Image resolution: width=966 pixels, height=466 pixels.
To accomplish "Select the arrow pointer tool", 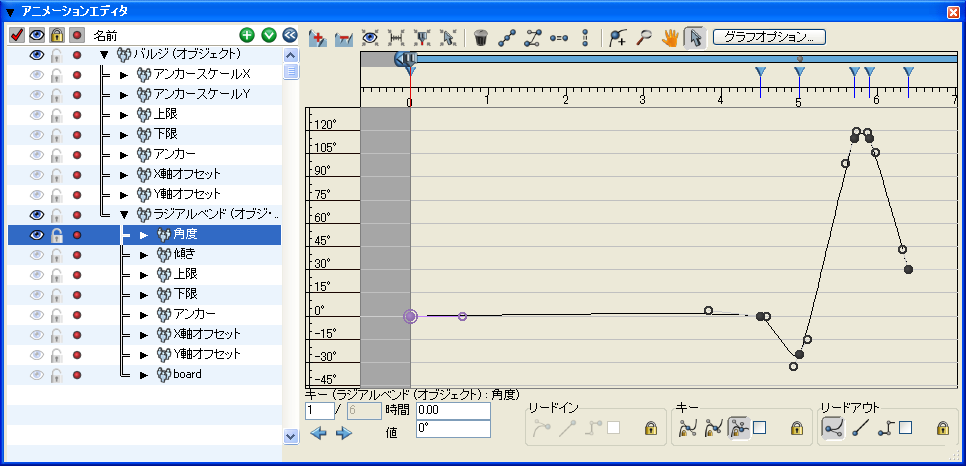I will pyautogui.click(x=695, y=38).
